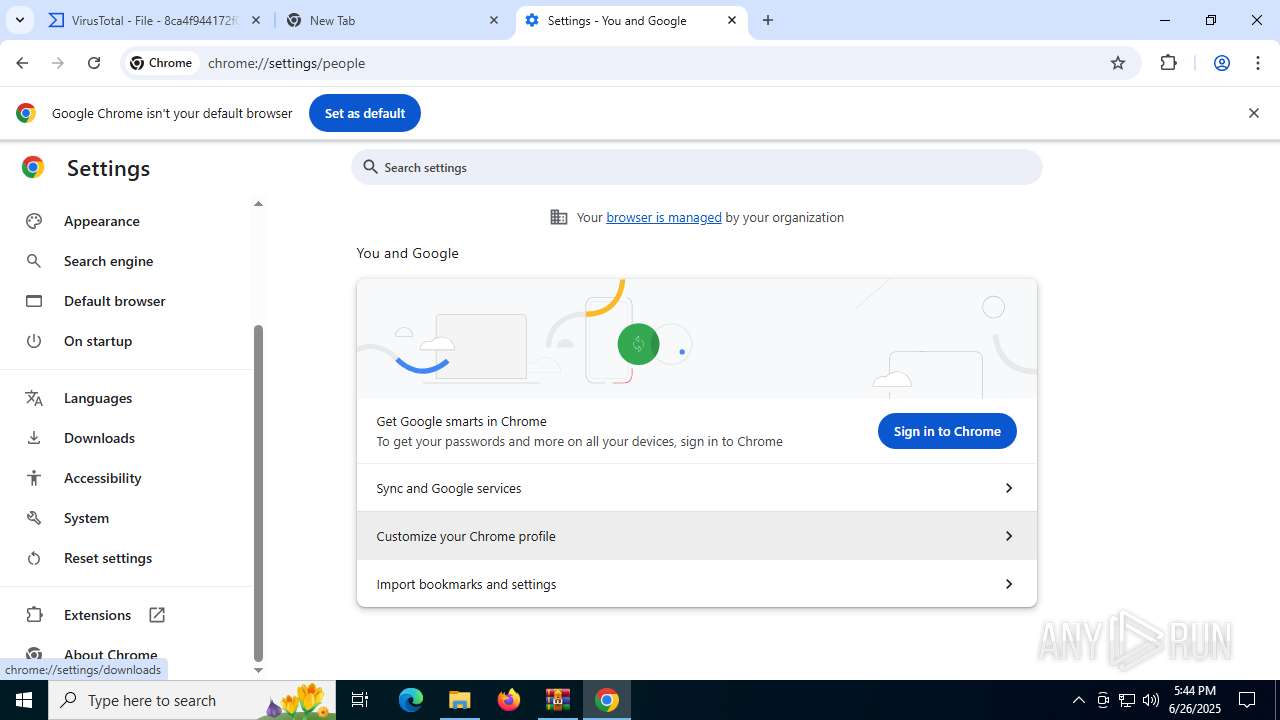Launch Microsoft Edge from taskbar
The height and width of the screenshot is (720, 1280).
point(411,700)
